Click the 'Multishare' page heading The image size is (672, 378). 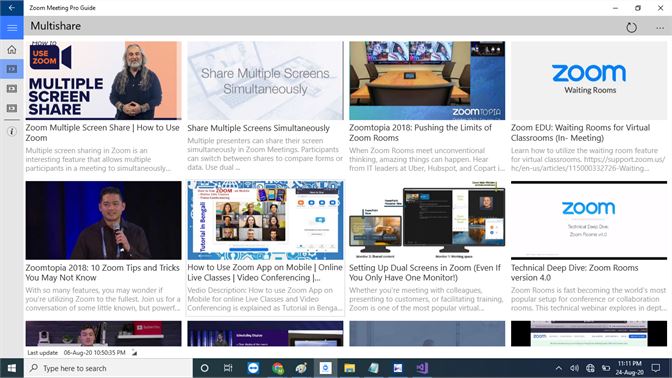click(x=56, y=26)
